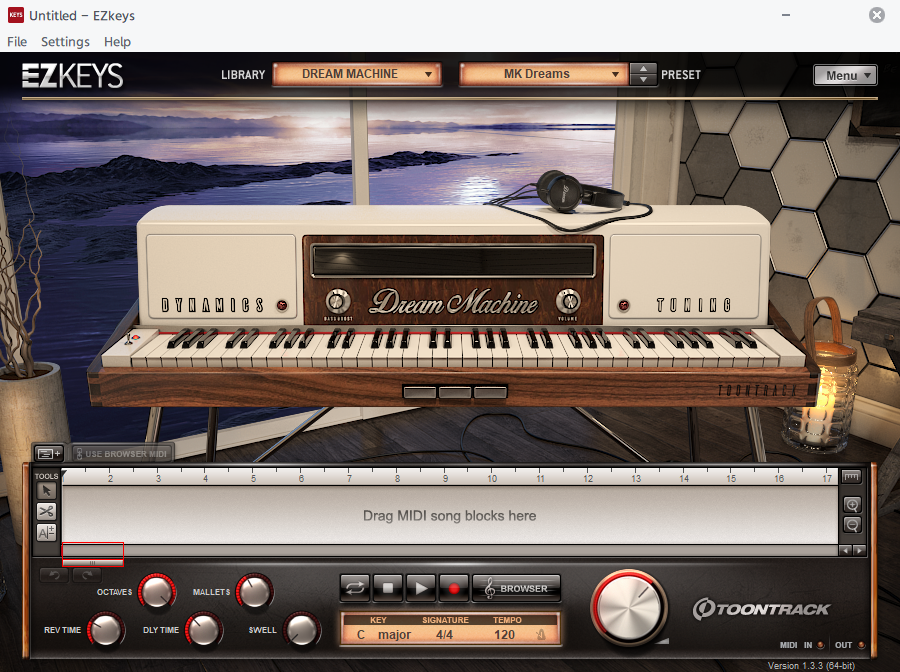900x672 pixels.
Task: Click the Rev Time knob
Action: (x=107, y=630)
